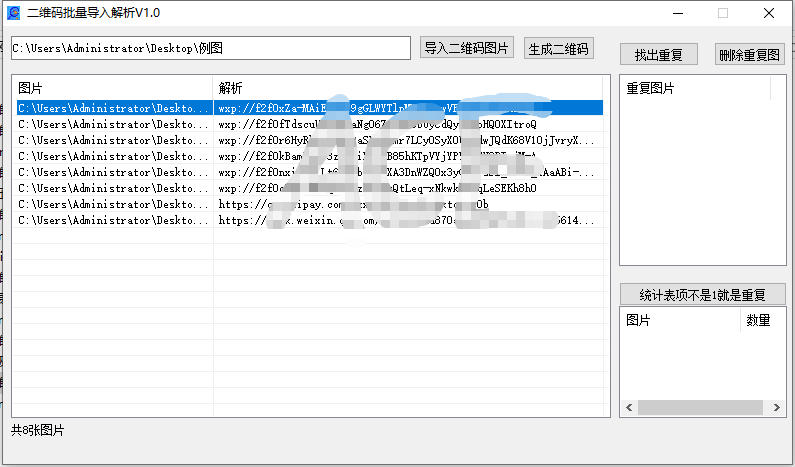
Task: Click the 导入二维码图片 button
Action: [x=467, y=48]
